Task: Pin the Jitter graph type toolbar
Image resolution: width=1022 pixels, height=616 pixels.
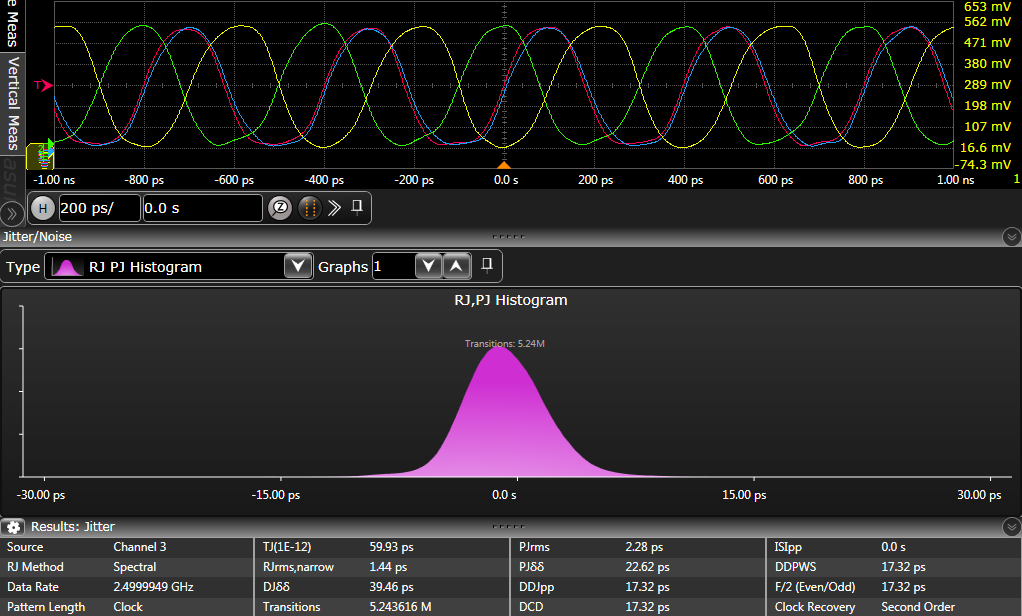Action: pyautogui.click(x=487, y=265)
